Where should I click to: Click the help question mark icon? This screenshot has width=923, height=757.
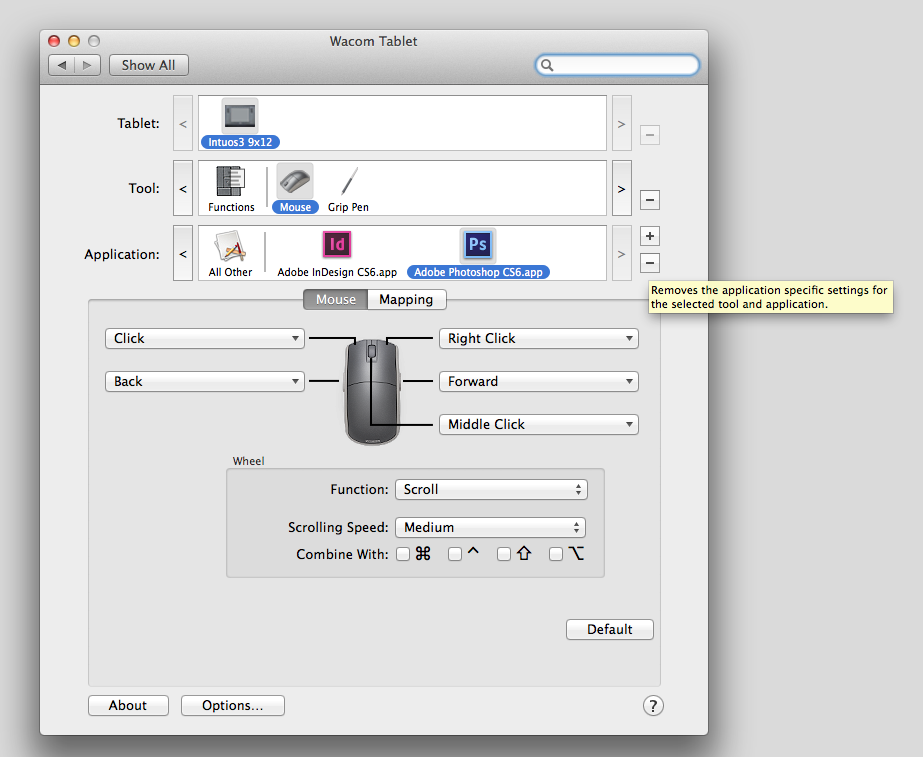(x=653, y=706)
